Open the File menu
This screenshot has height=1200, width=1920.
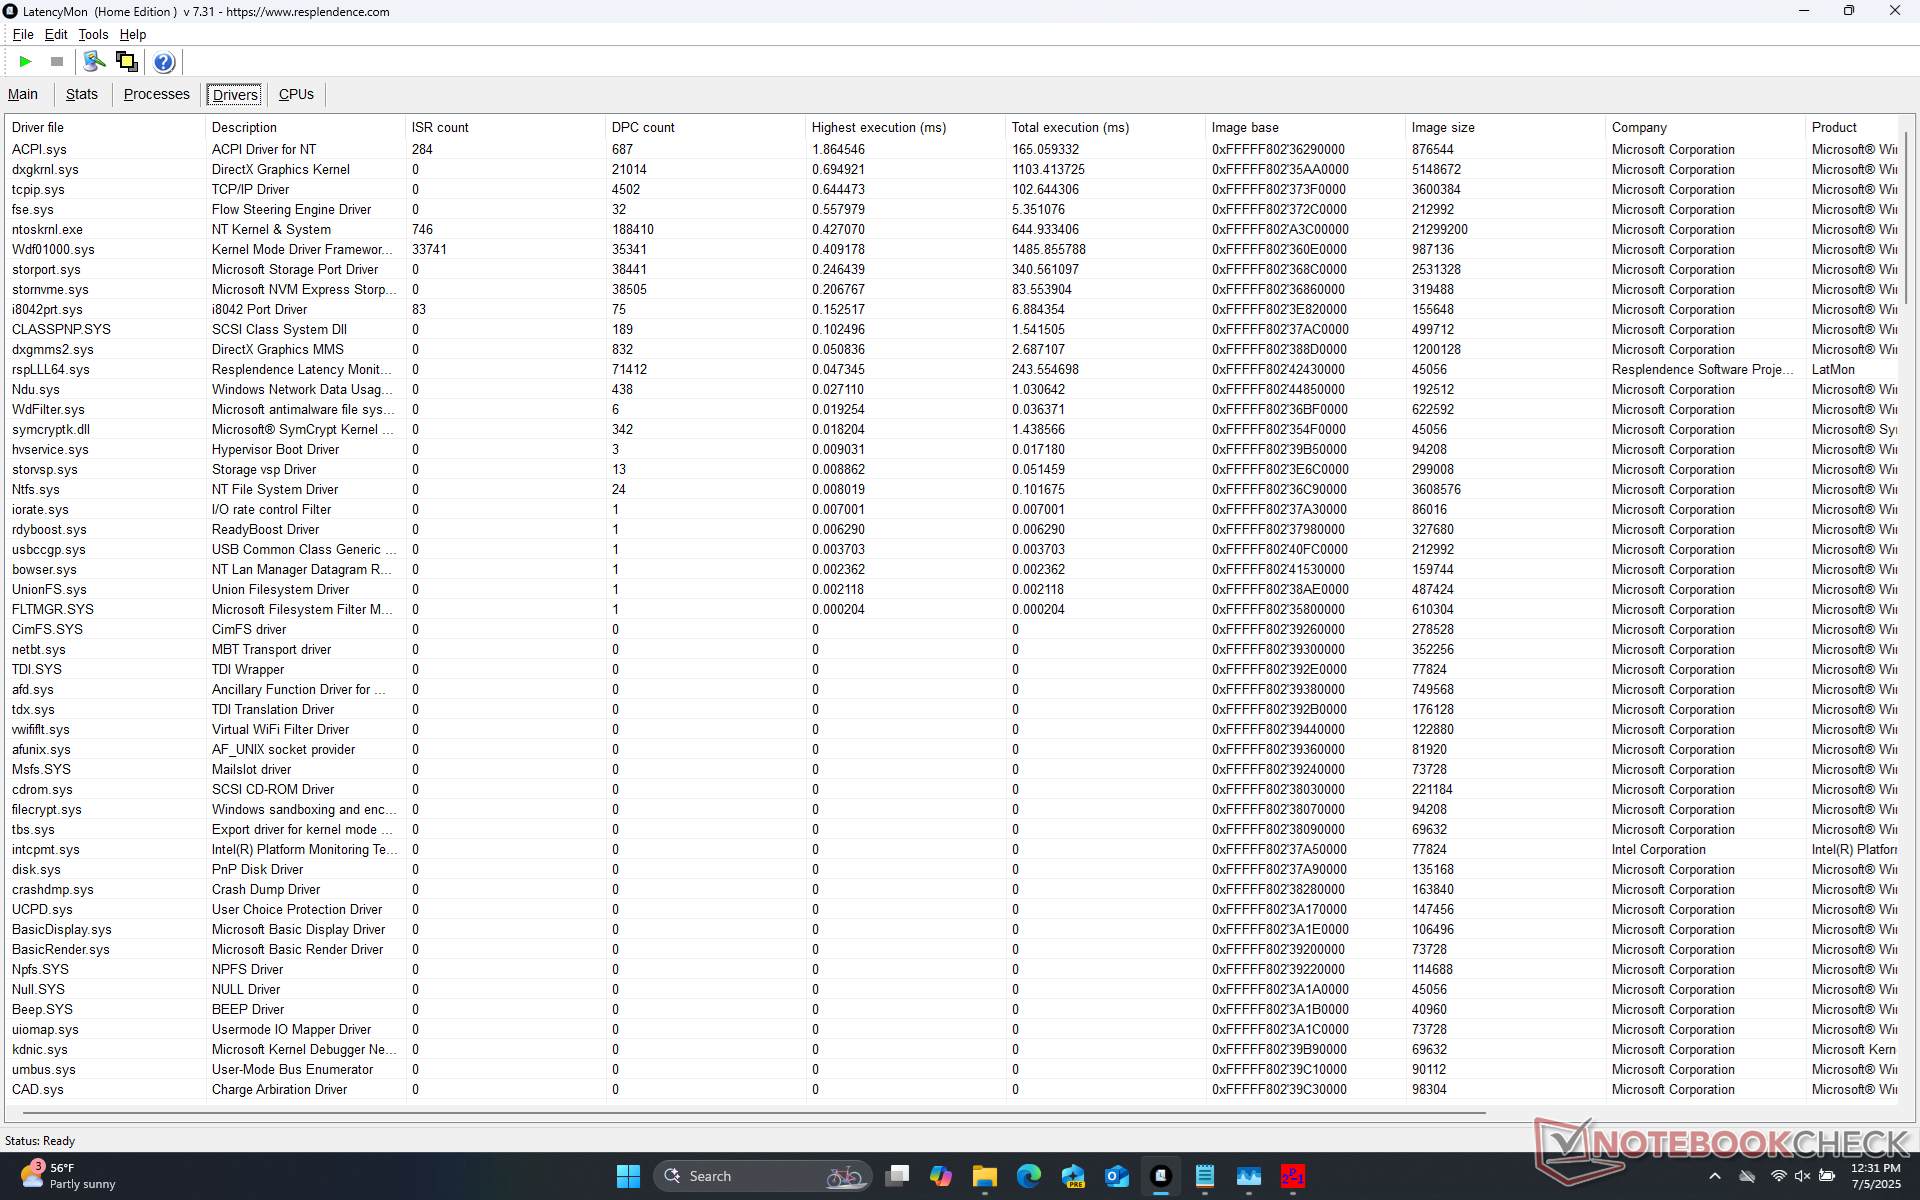[x=22, y=34]
